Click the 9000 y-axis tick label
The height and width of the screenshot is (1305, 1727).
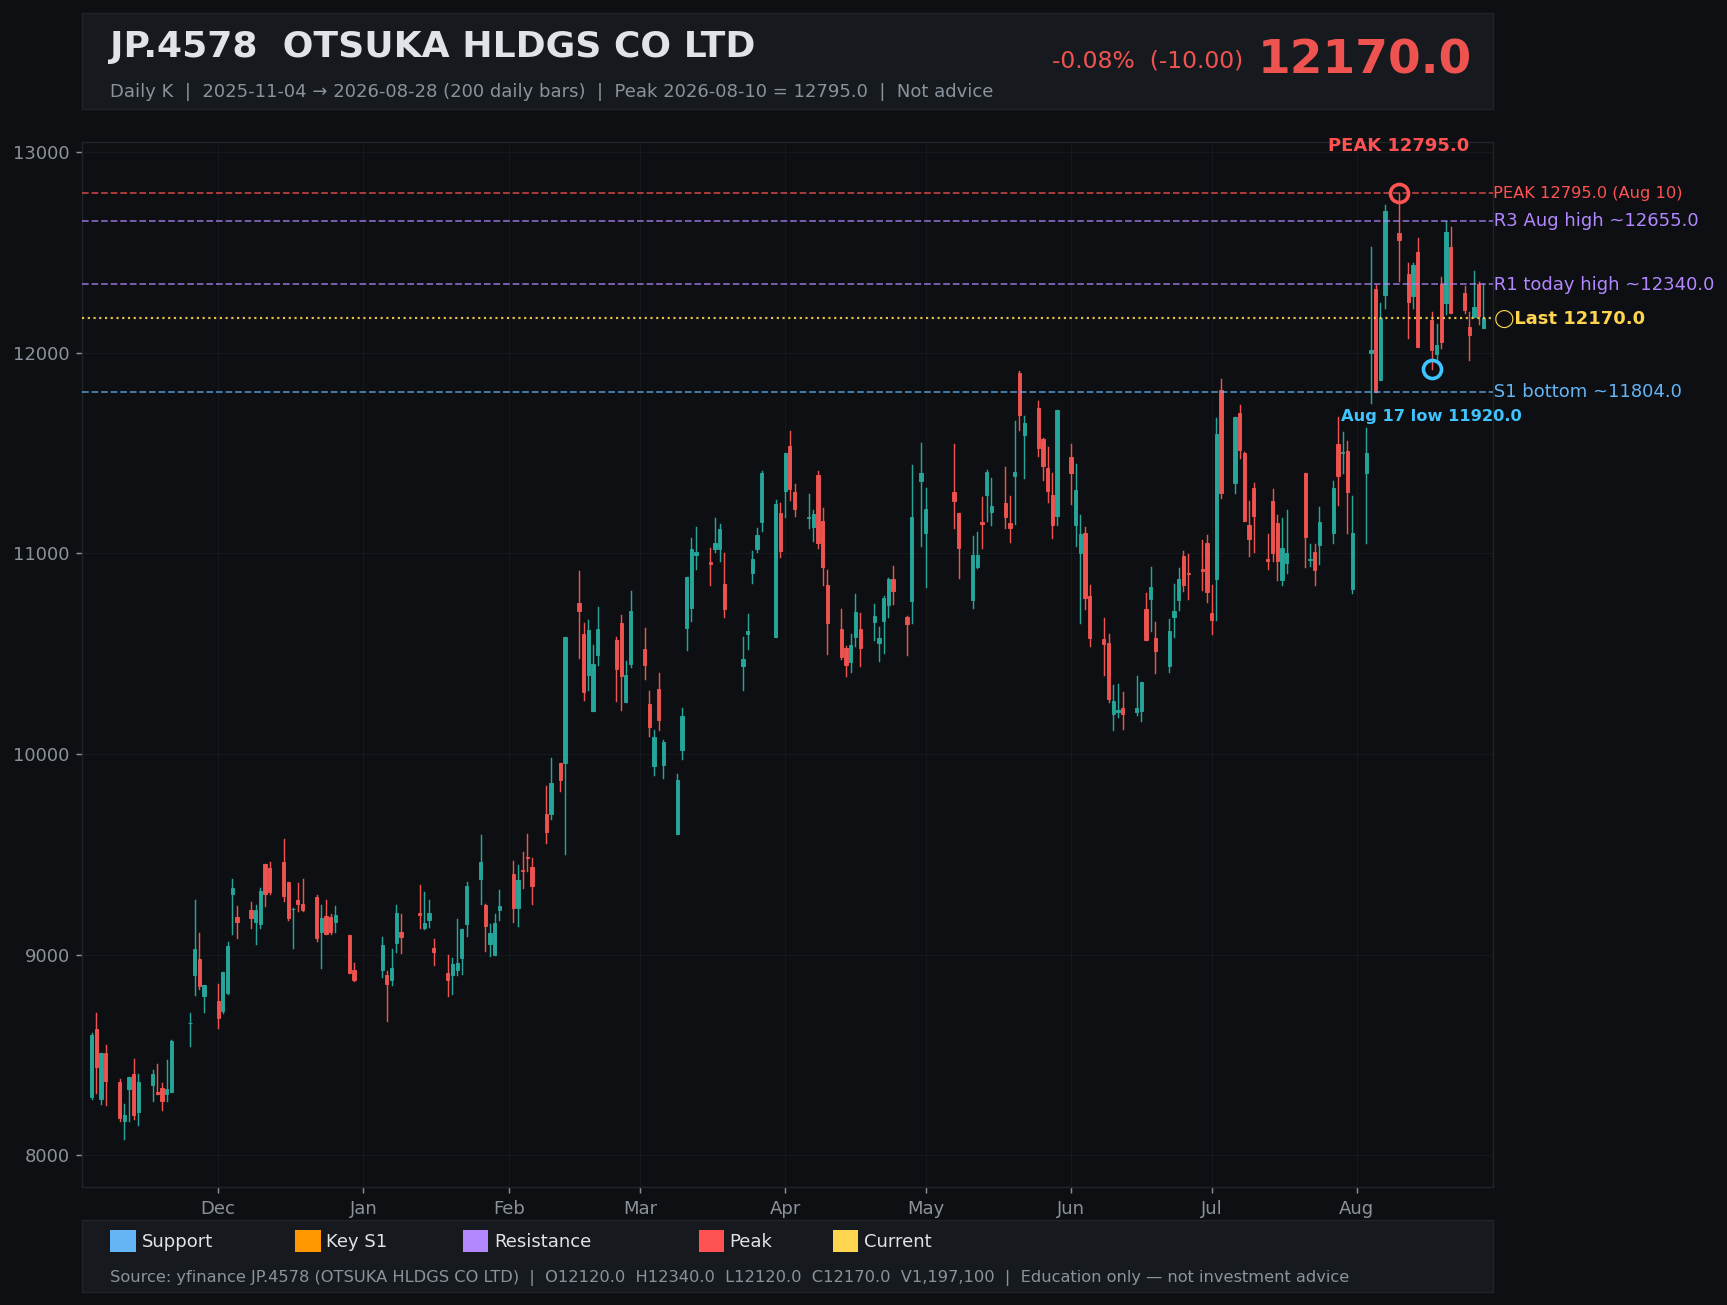tap(46, 956)
